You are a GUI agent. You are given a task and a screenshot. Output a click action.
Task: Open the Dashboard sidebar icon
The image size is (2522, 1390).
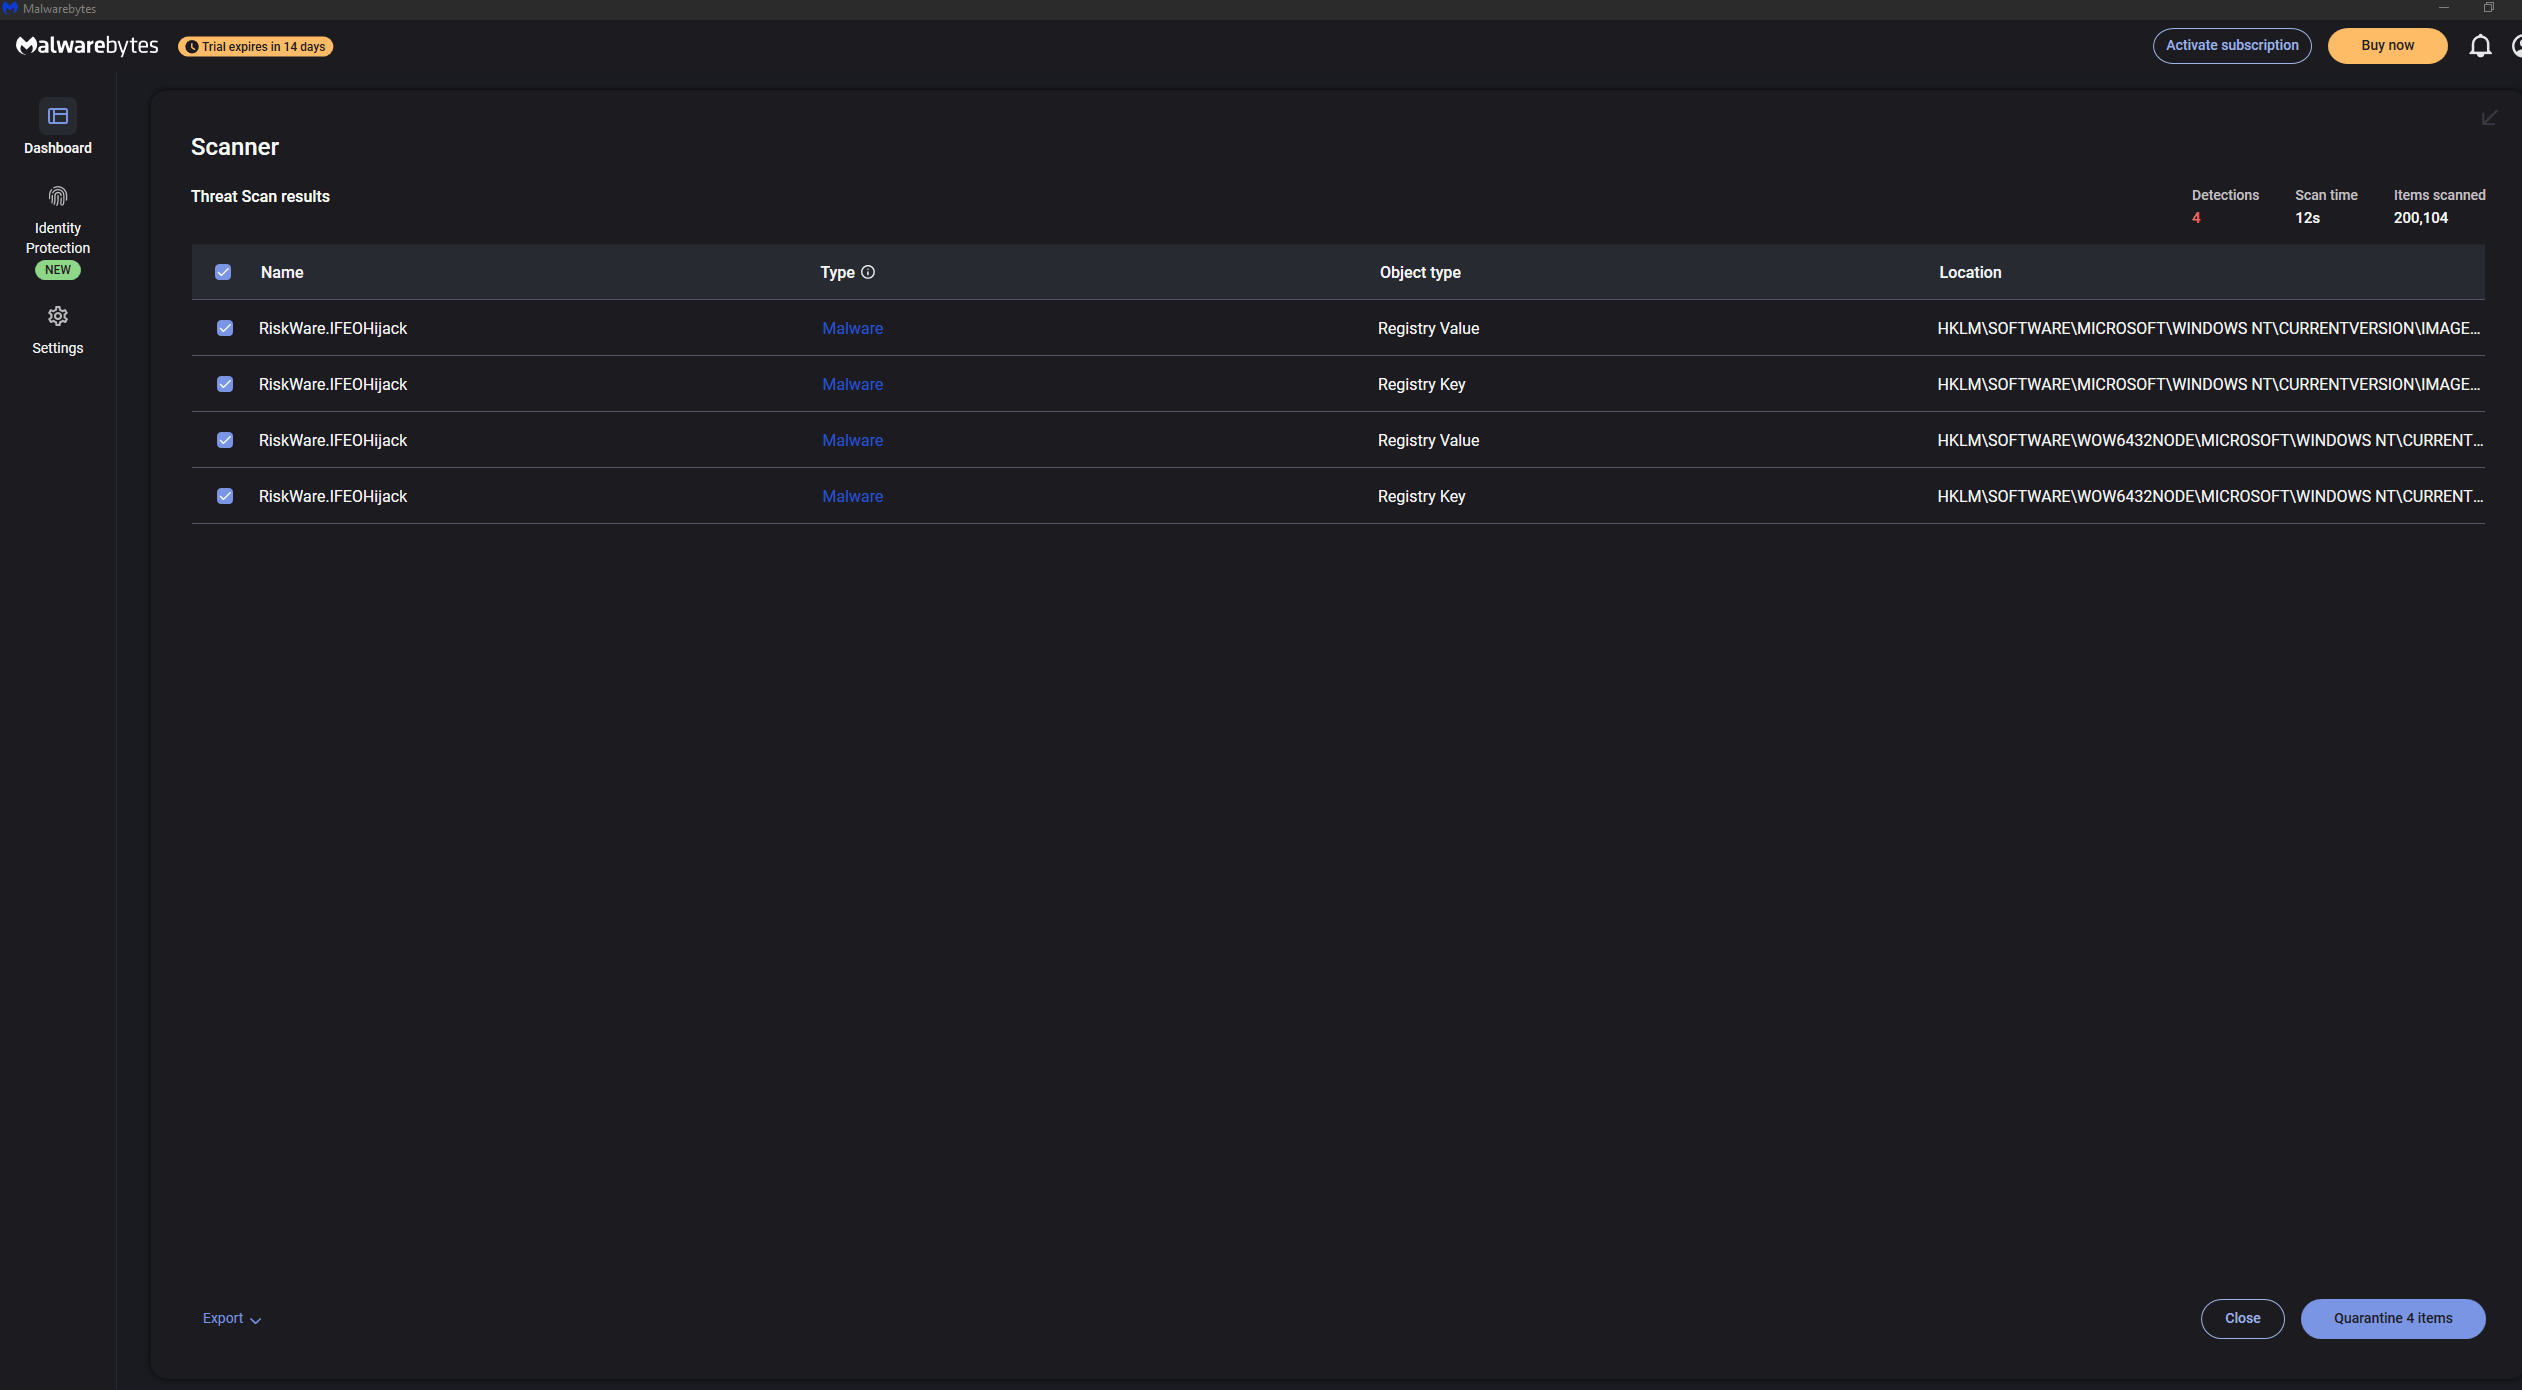pos(58,117)
